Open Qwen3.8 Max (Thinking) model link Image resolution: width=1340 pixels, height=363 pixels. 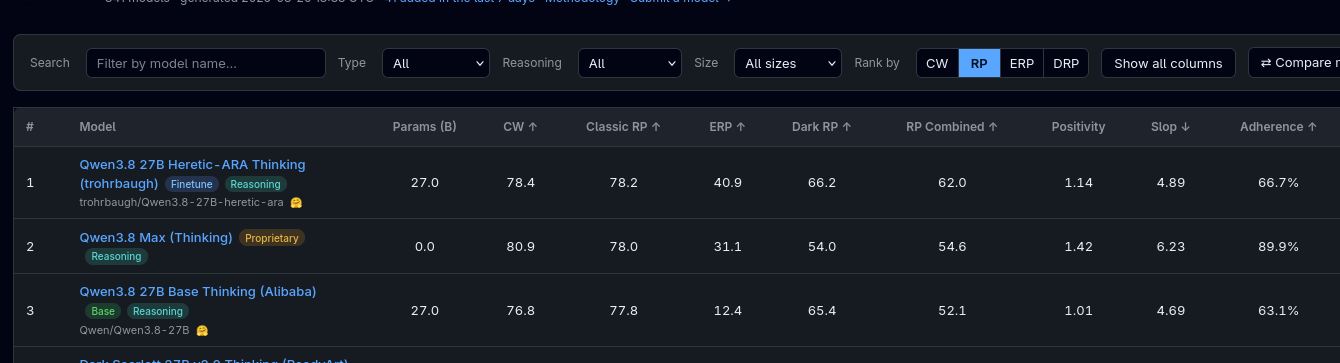coord(156,237)
